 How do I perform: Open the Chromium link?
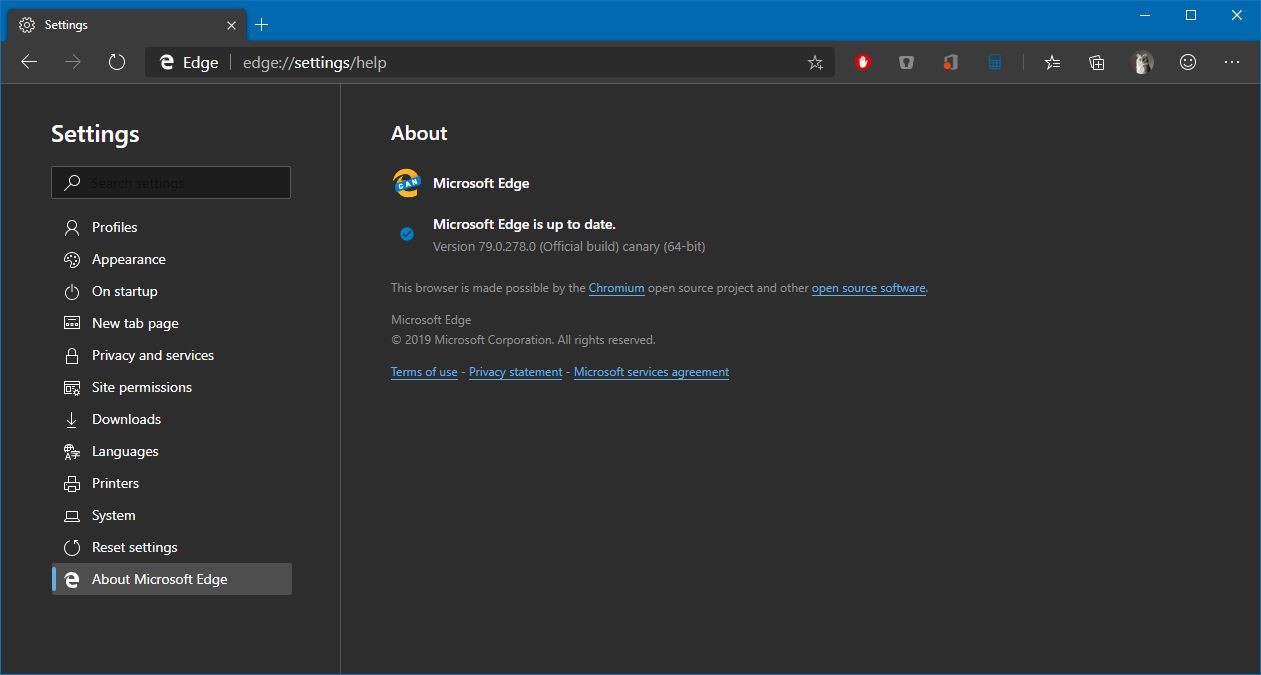click(x=616, y=288)
